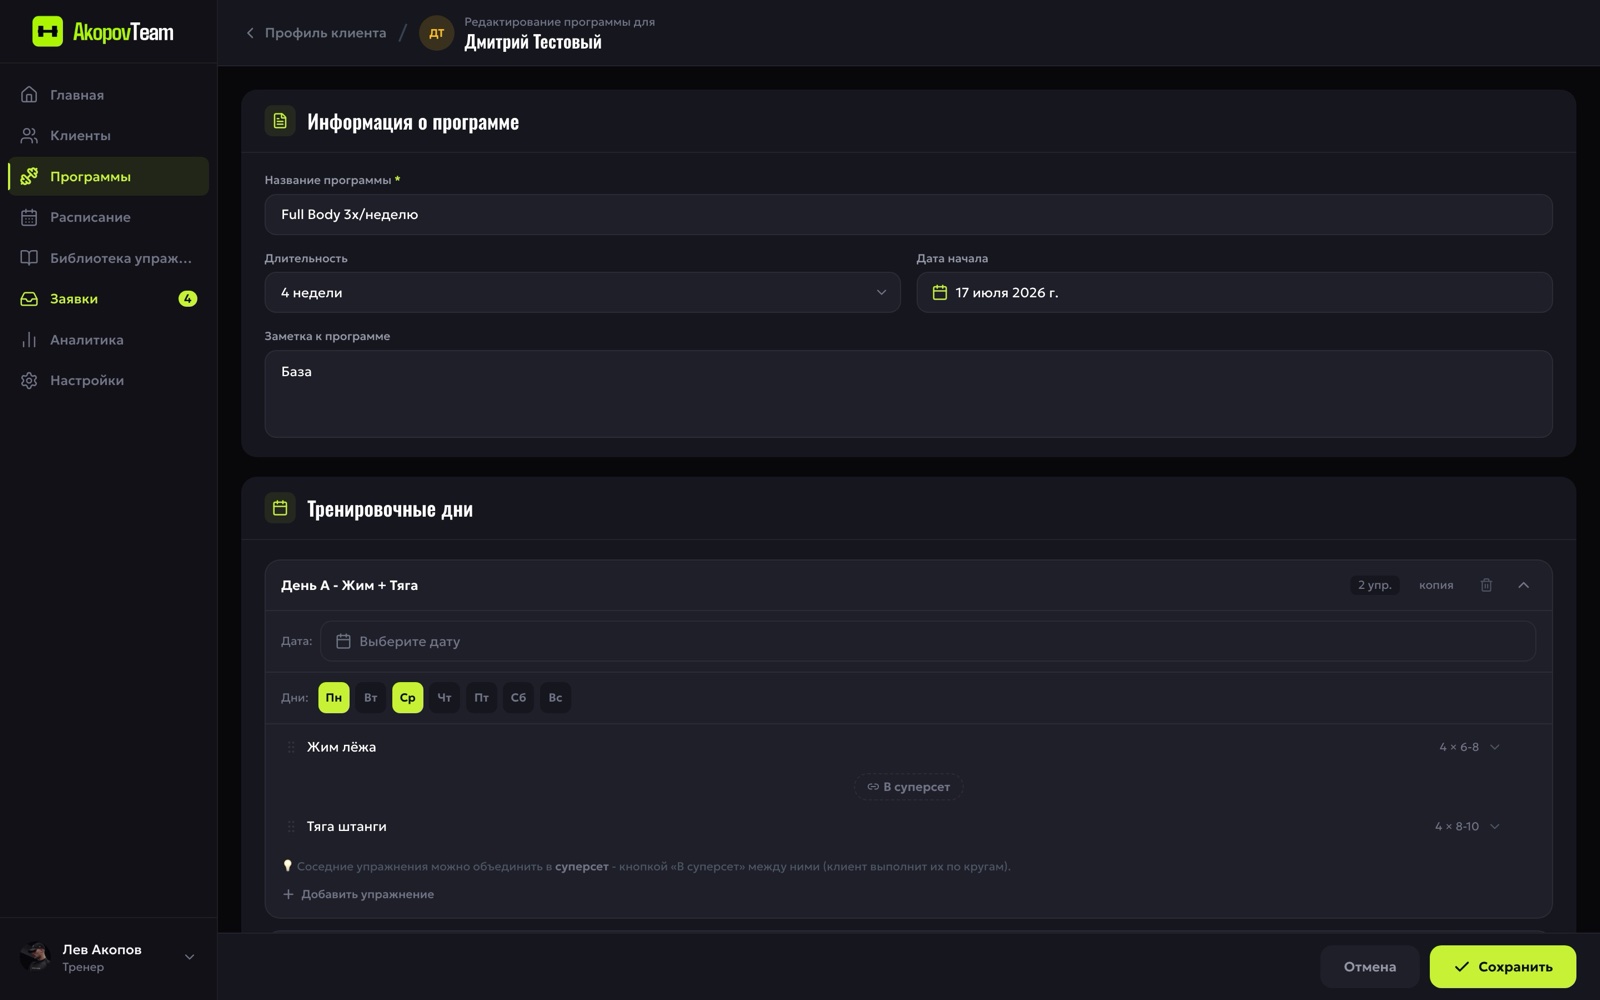Open Главная home icon in sidebar
Screen dimensions: 1600x1000
(x=29, y=95)
